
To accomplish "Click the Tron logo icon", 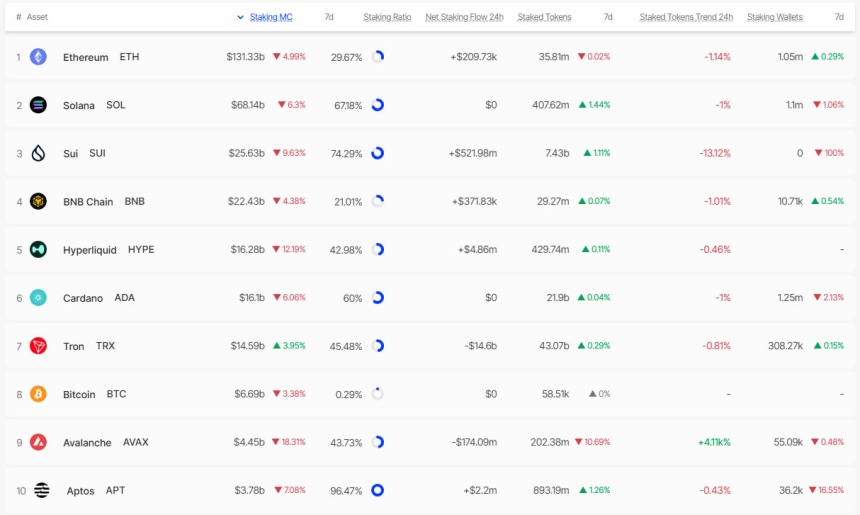I will tap(38, 345).
